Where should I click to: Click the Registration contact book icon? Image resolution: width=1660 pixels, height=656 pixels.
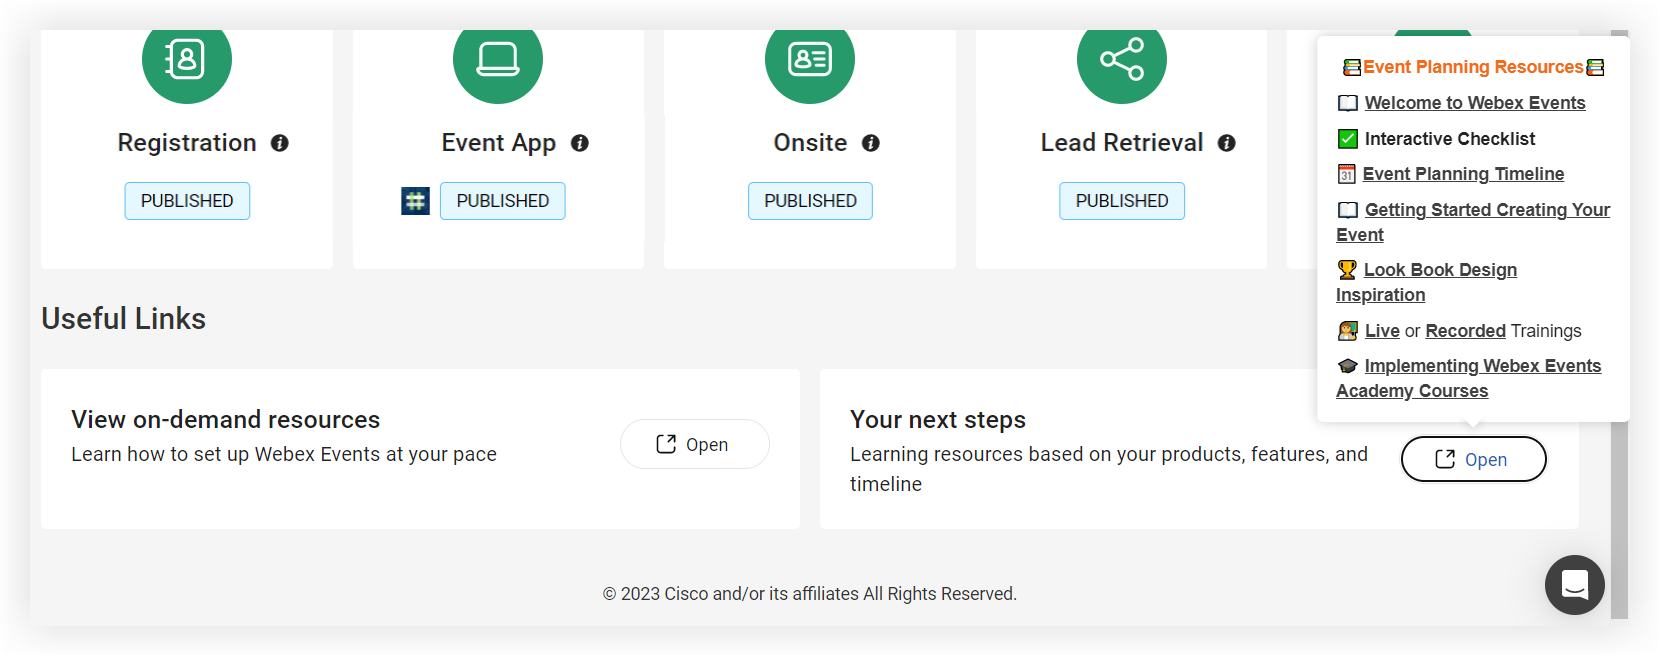(x=186, y=60)
